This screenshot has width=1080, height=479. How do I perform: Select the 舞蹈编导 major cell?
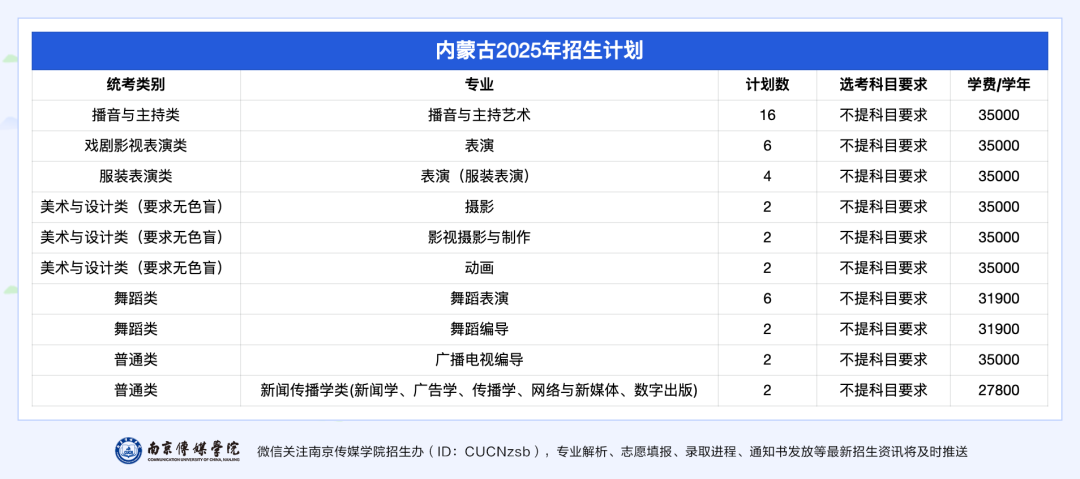click(x=479, y=329)
